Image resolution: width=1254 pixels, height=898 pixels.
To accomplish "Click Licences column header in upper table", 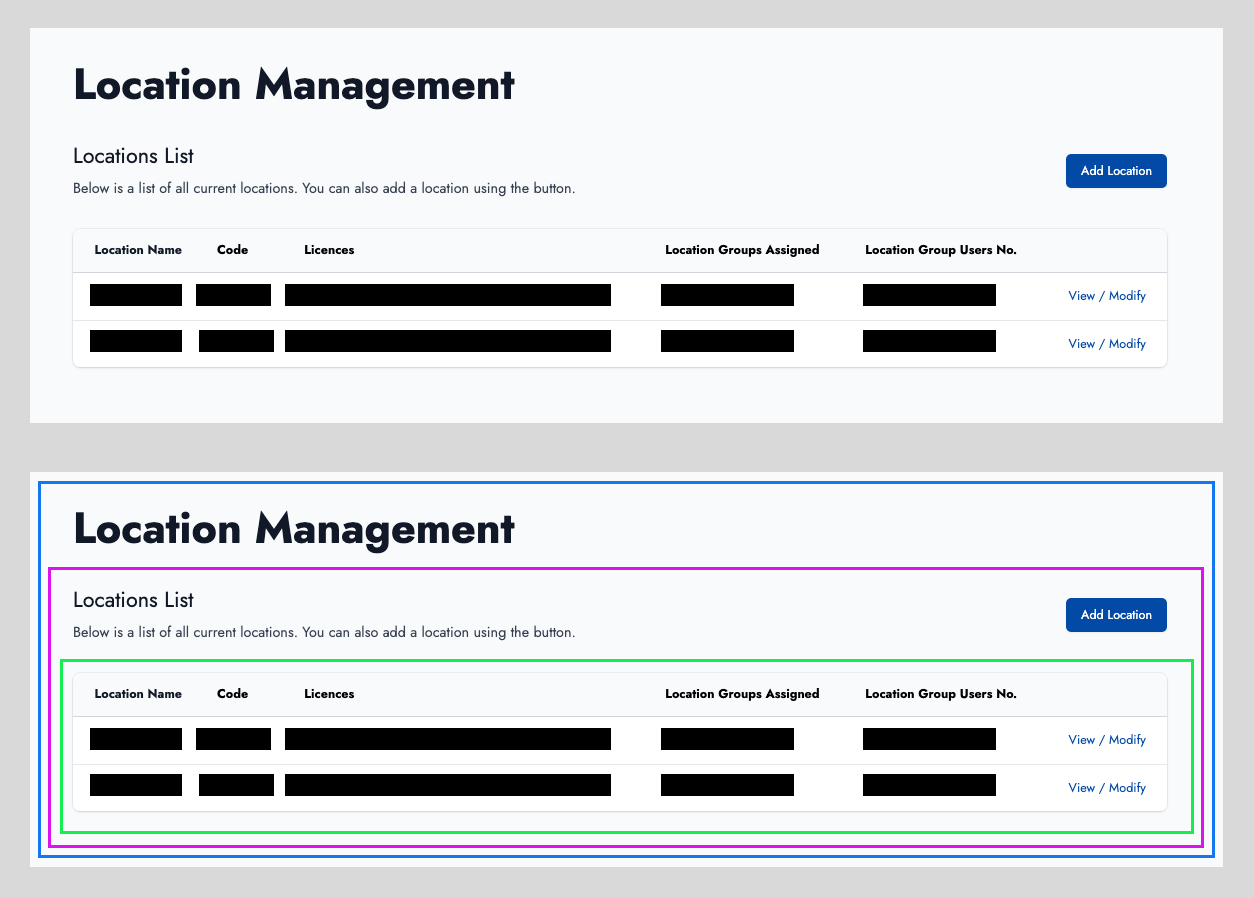I will click(x=329, y=250).
